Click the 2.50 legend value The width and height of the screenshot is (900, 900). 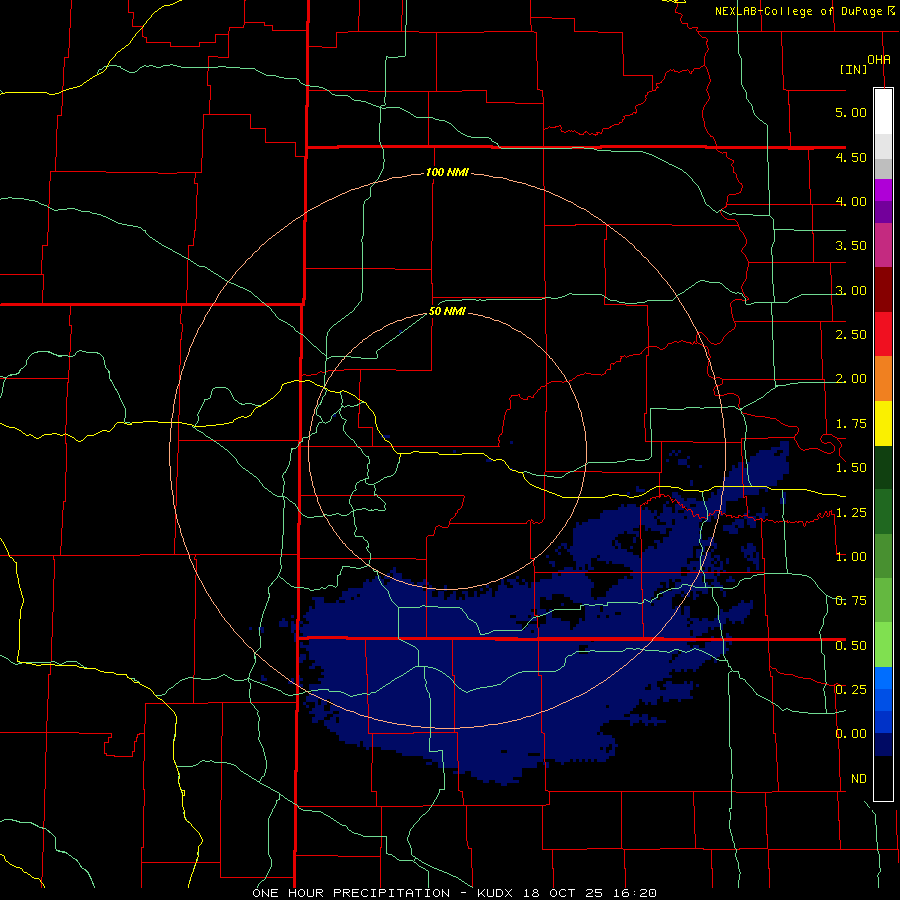[x=851, y=335]
